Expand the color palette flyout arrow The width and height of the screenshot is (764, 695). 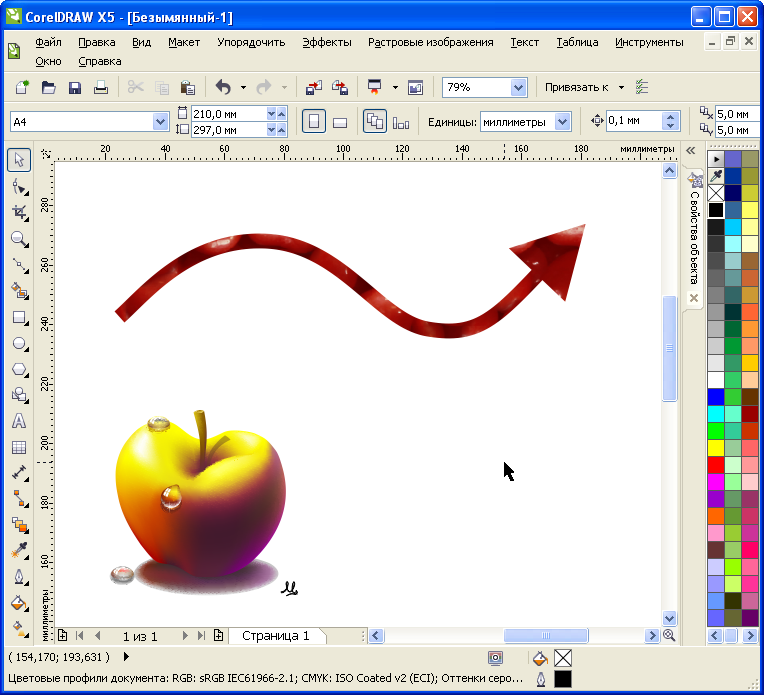tap(716, 159)
